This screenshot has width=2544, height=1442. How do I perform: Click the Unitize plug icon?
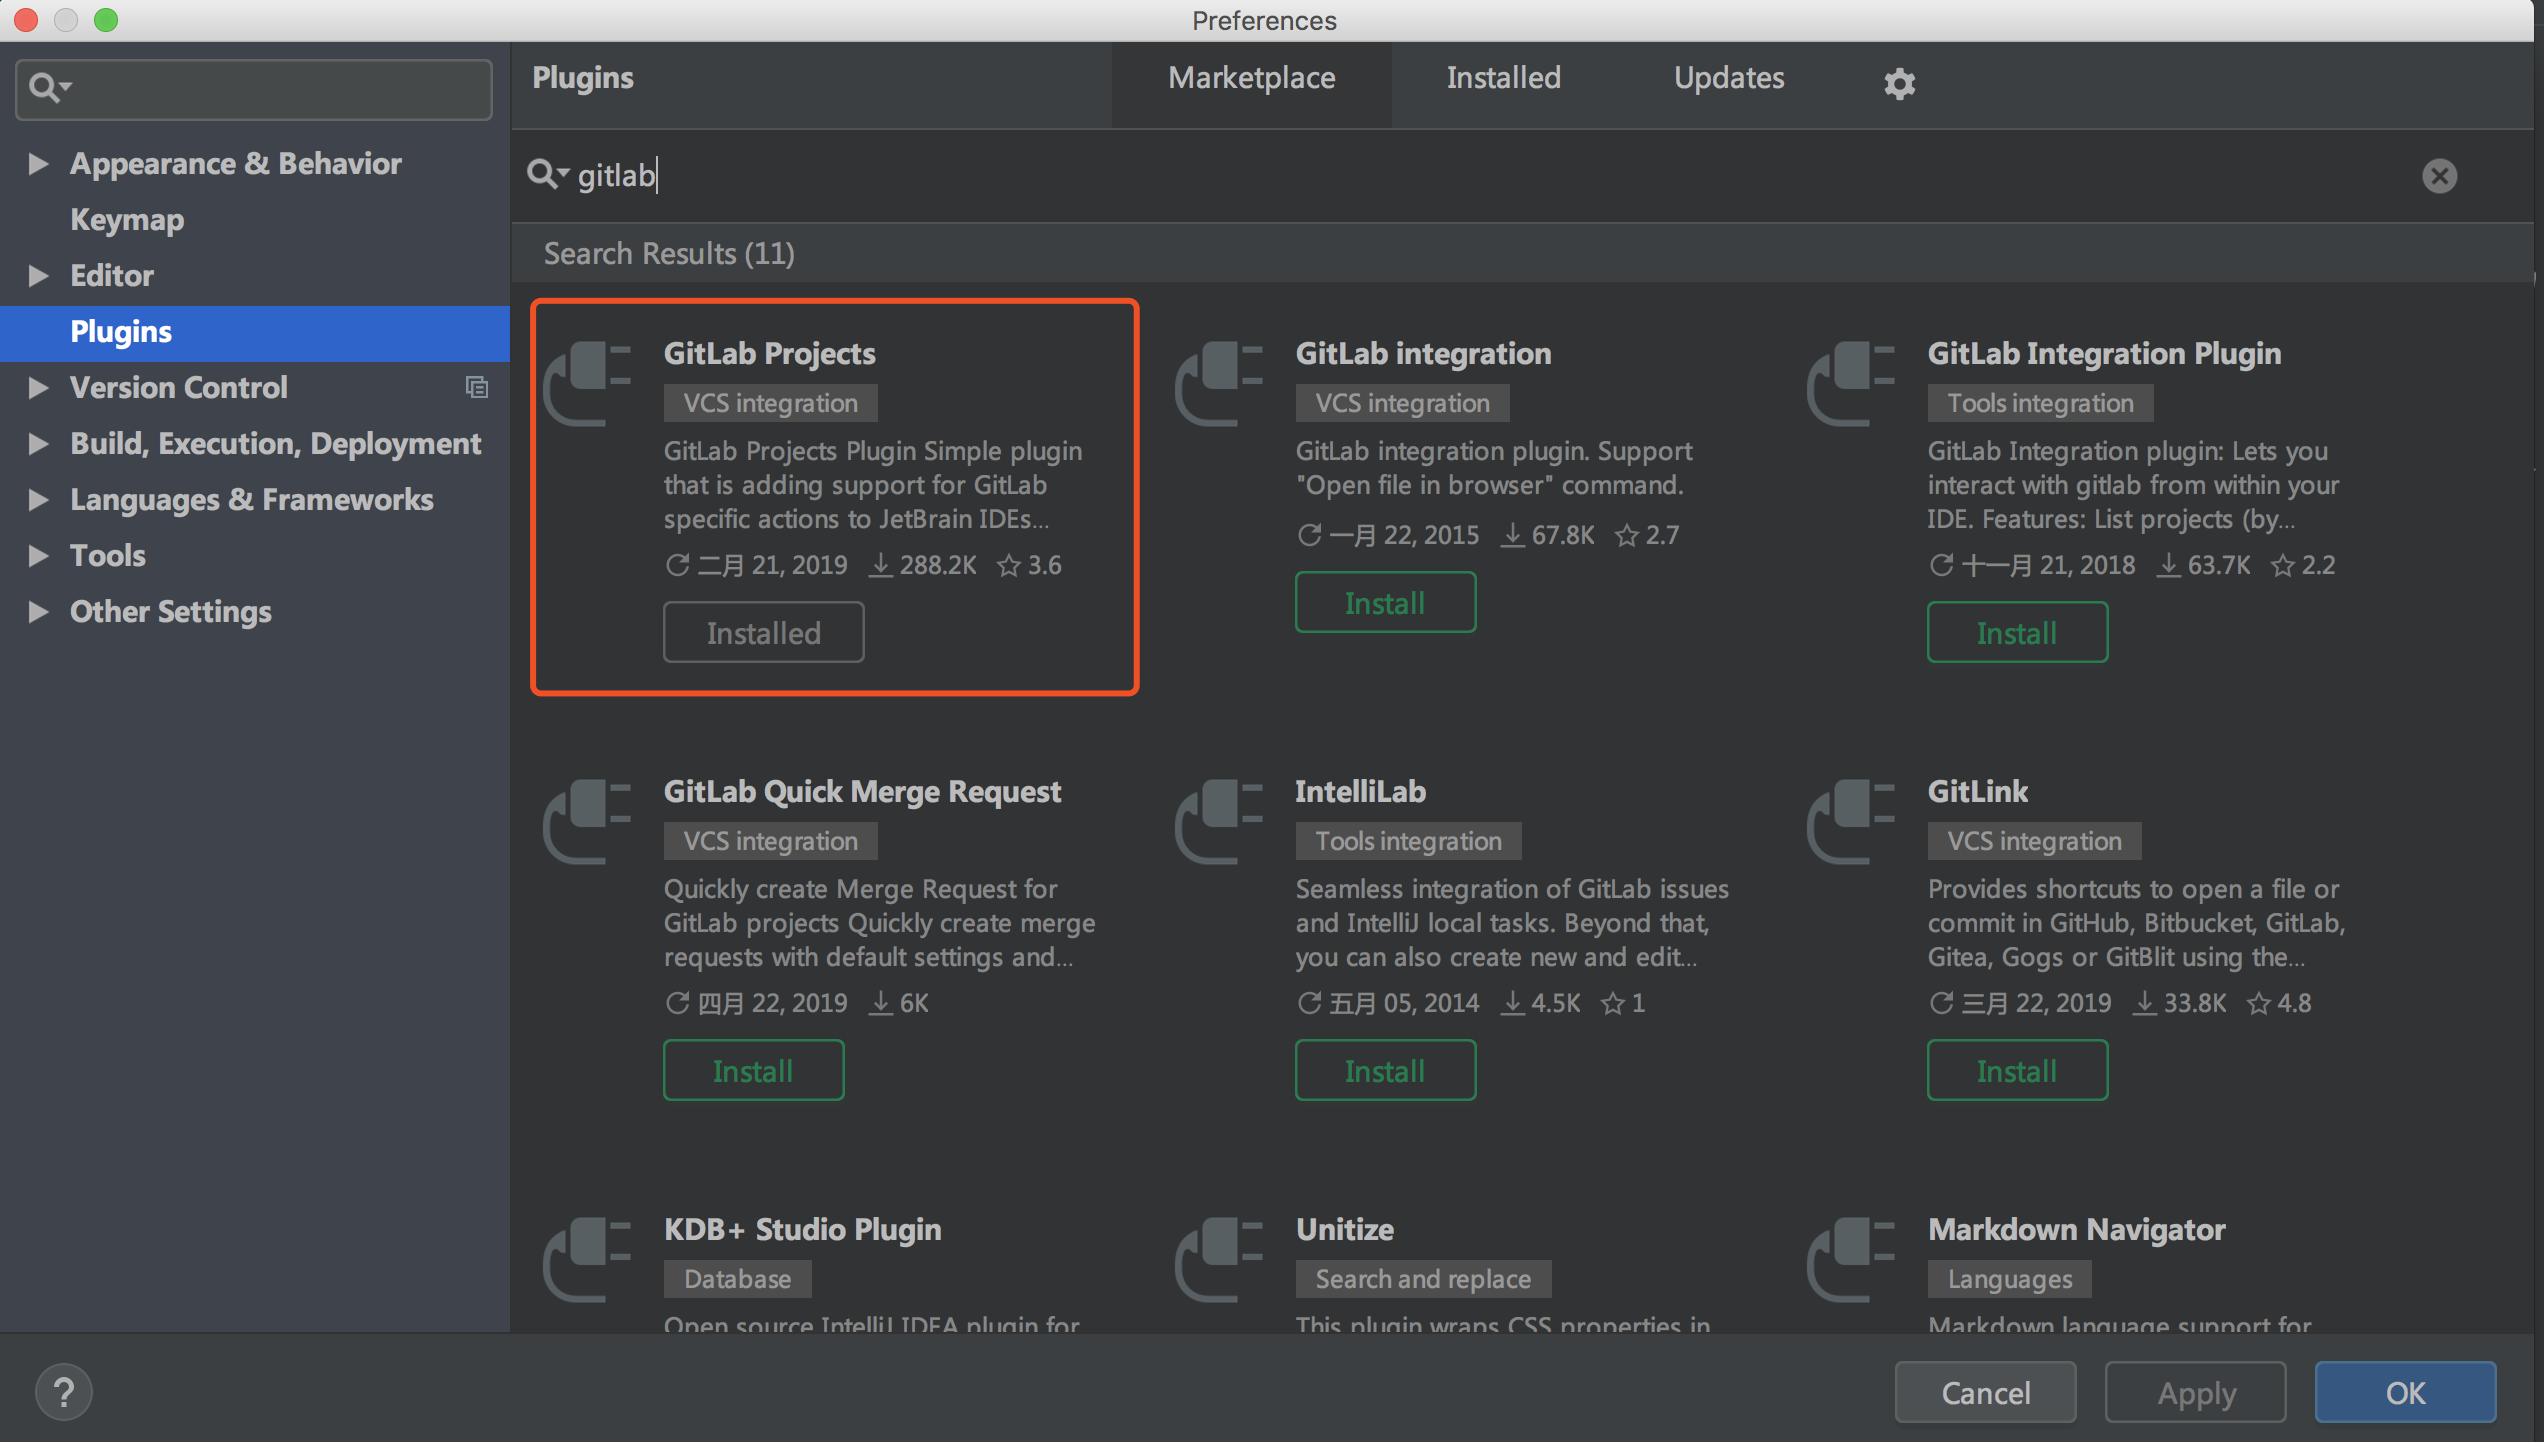pos(1219,1259)
